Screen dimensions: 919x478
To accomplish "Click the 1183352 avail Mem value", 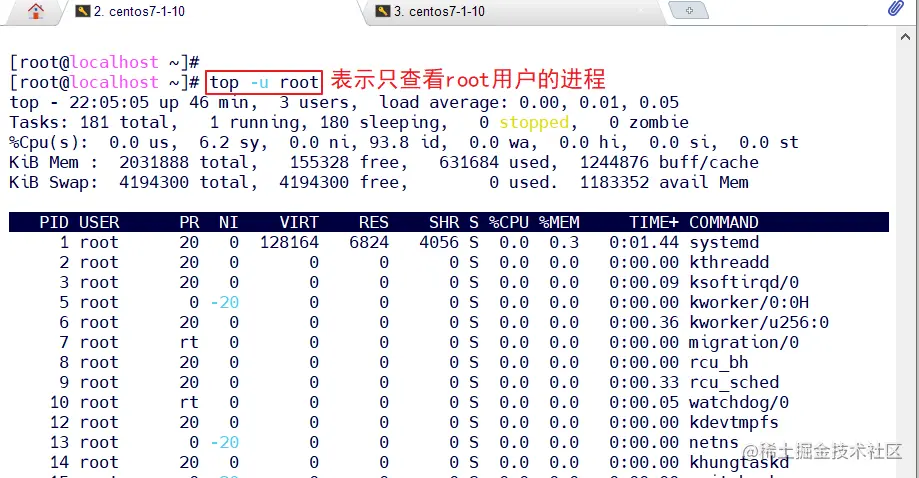I will [614, 182].
